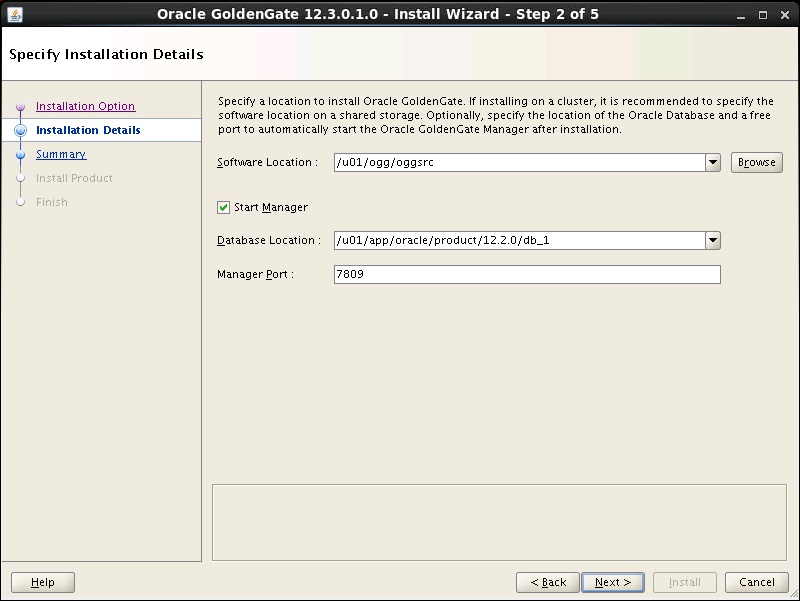The height and width of the screenshot is (601, 800).
Task: Toggle the Start Manager checkbox
Action: click(223, 207)
